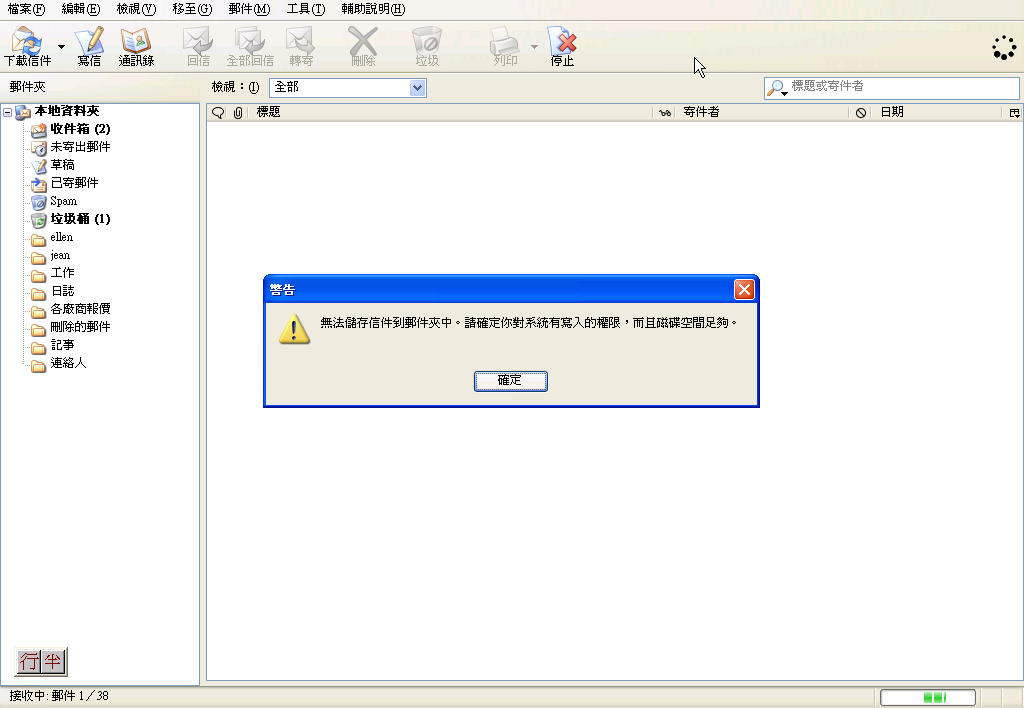Image resolution: width=1024 pixels, height=708 pixels.
Task: Open the 檢視(V) menu
Action: [136, 9]
